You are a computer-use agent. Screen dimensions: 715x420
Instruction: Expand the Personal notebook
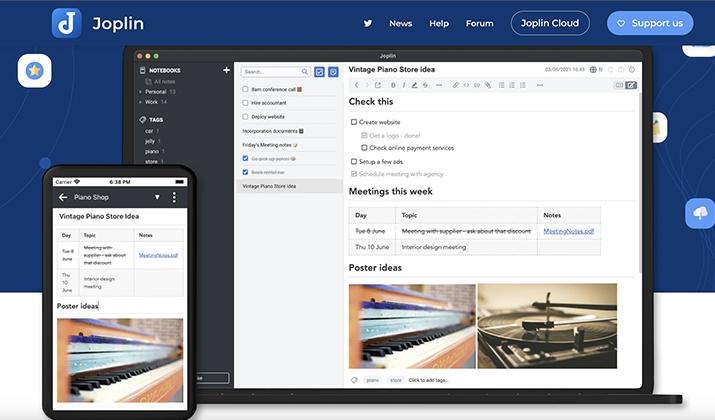140,92
